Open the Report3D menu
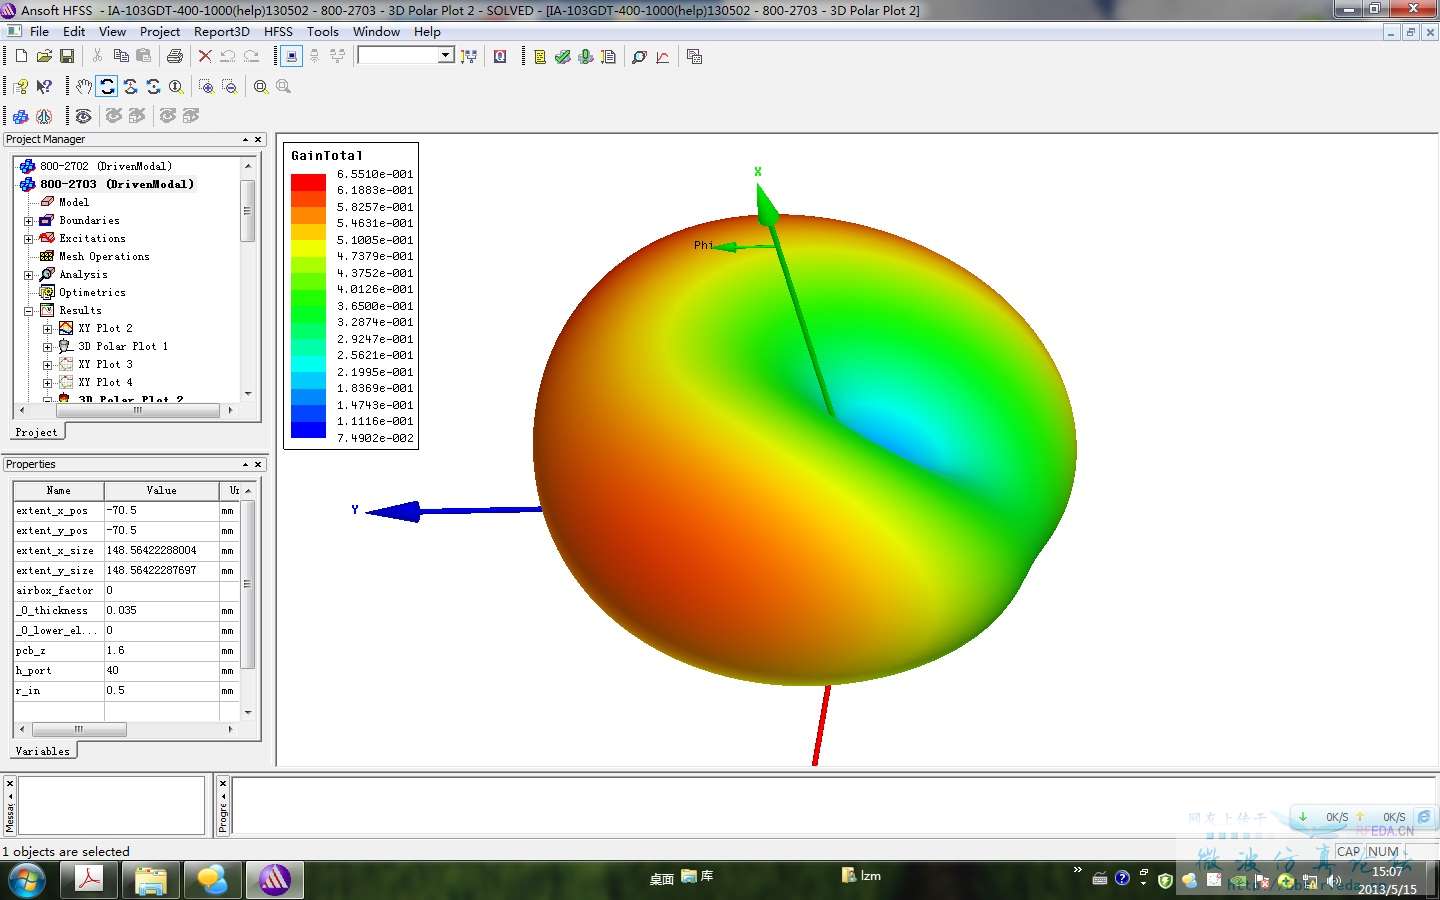 click(x=221, y=32)
